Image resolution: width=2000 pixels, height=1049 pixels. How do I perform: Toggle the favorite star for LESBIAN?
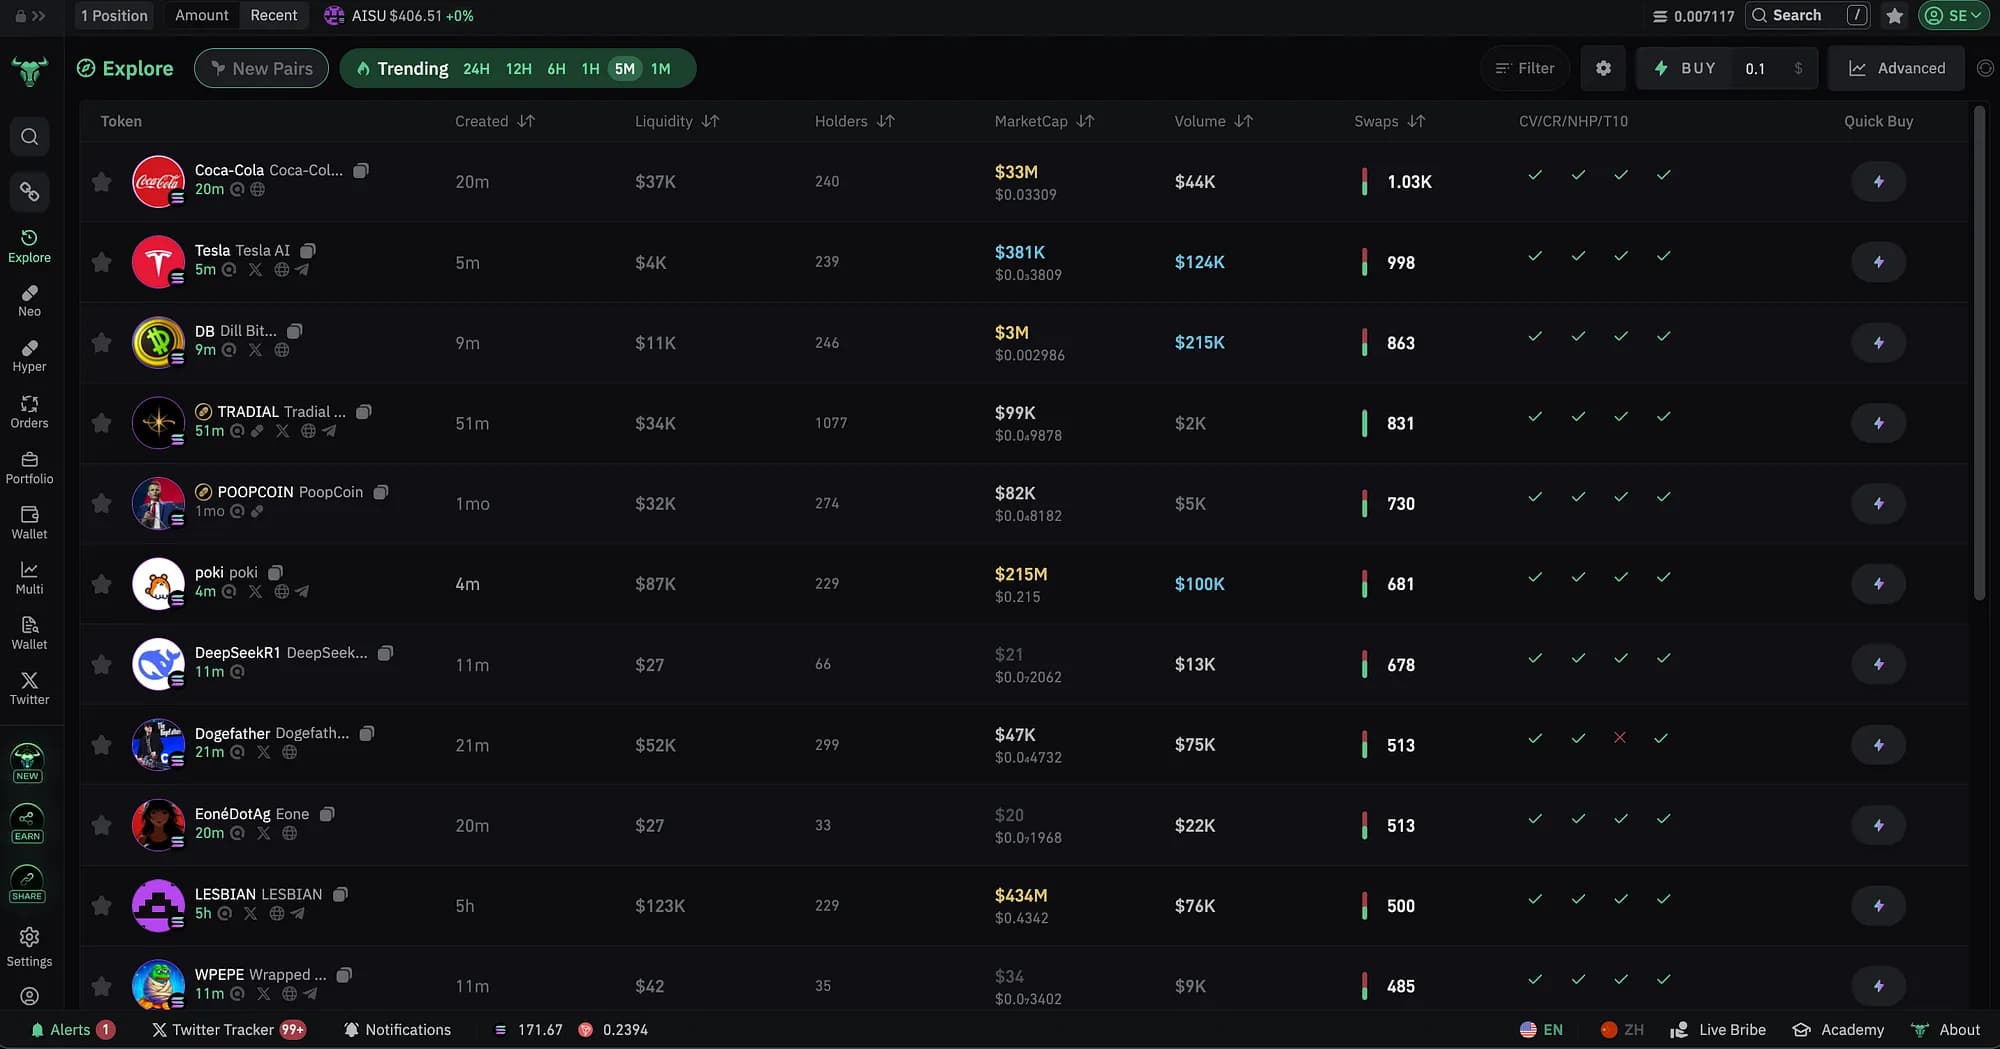click(101, 906)
